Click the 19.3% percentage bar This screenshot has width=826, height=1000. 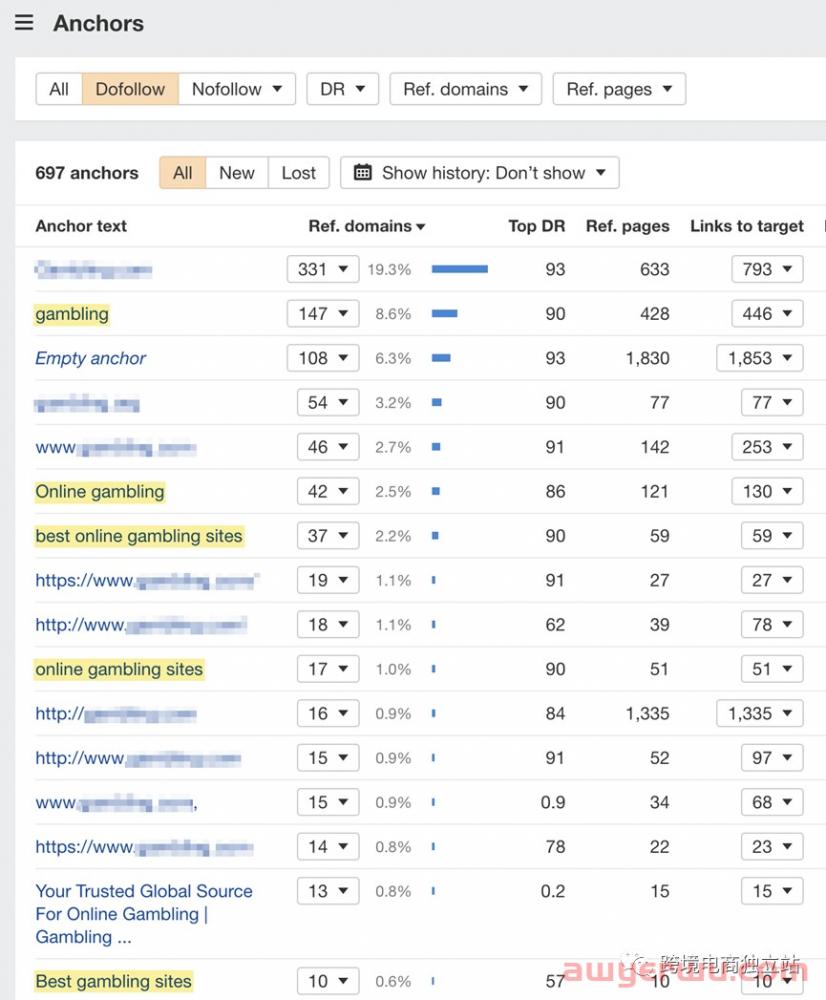point(459,269)
